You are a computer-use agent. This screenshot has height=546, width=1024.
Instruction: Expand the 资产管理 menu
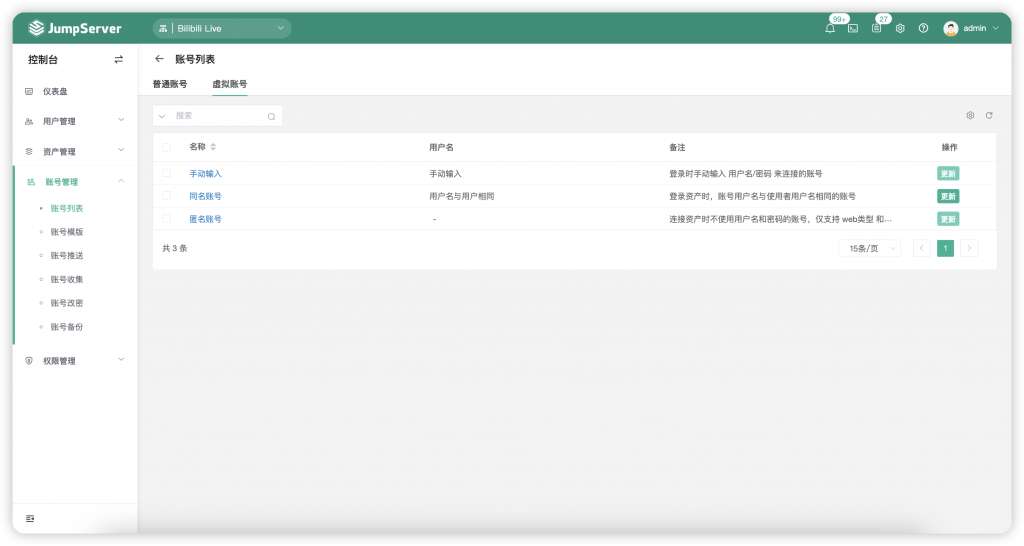pyautogui.click(x=75, y=151)
